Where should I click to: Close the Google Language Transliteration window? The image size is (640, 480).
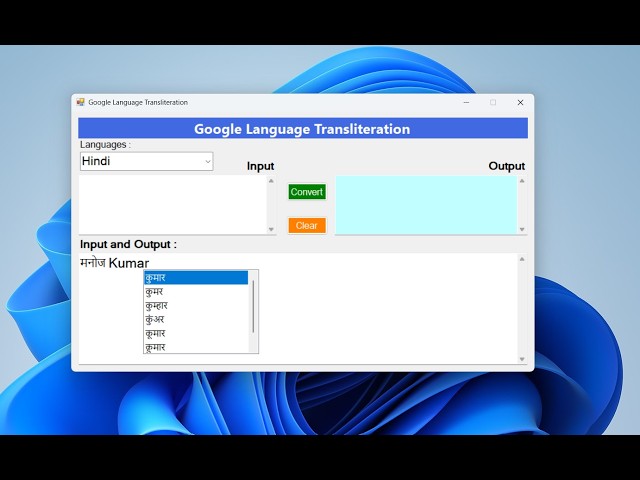(x=520, y=102)
